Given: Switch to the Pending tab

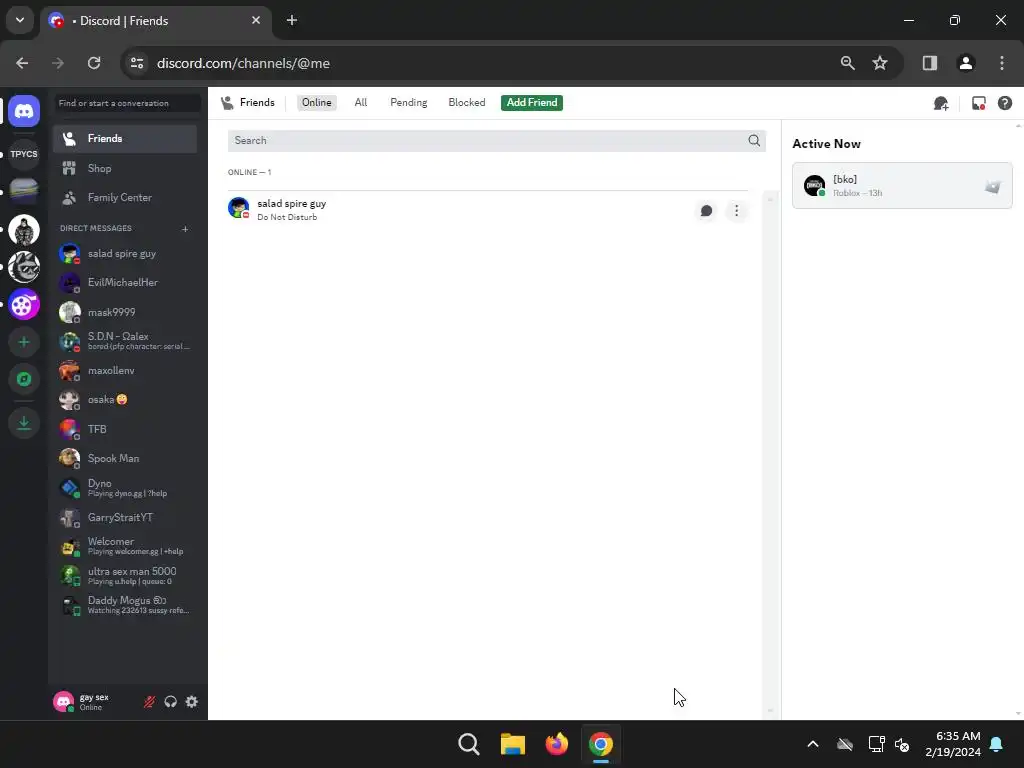Looking at the screenshot, I should pos(408,103).
